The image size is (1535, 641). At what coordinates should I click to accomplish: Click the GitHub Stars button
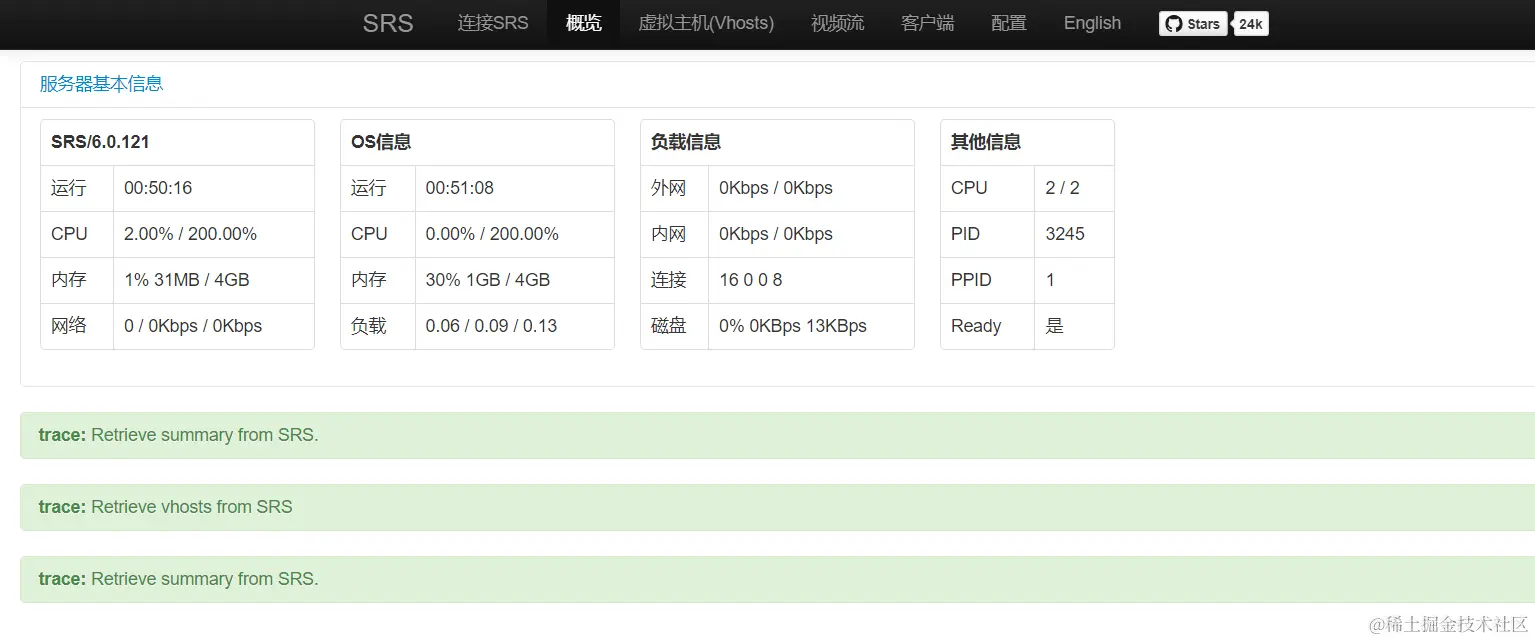(1193, 24)
